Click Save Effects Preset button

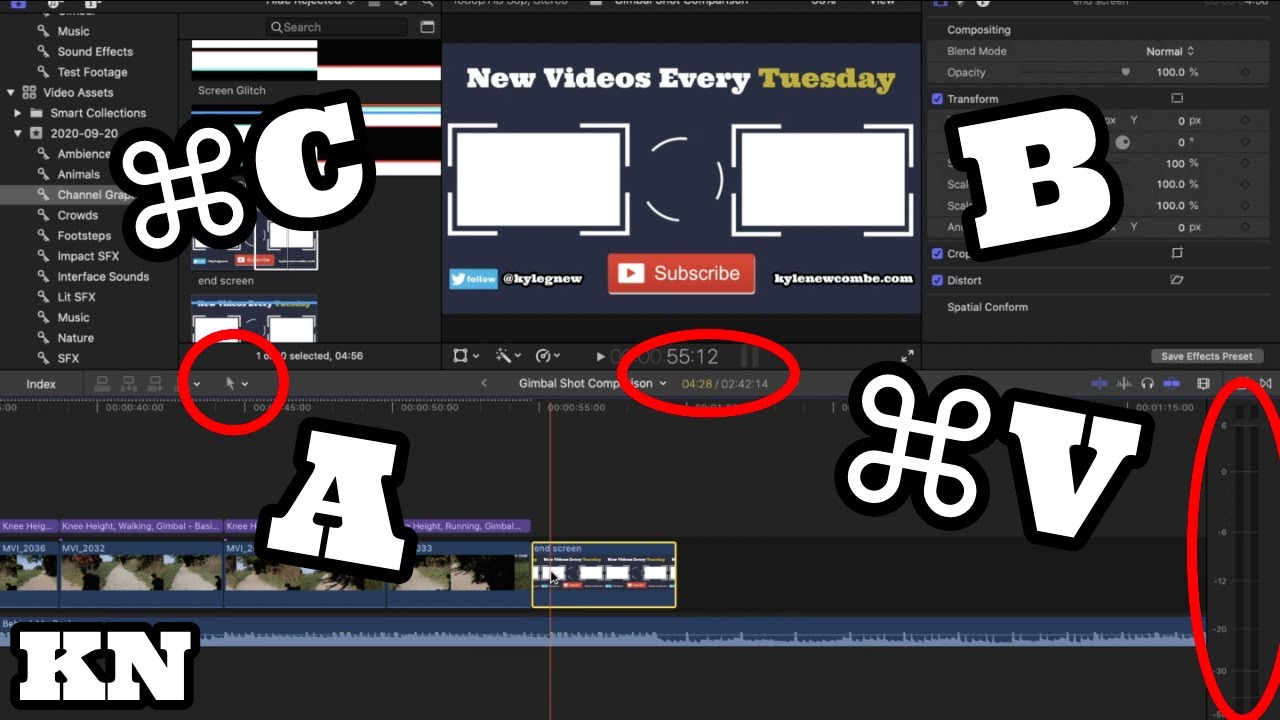[x=1206, y=356]
